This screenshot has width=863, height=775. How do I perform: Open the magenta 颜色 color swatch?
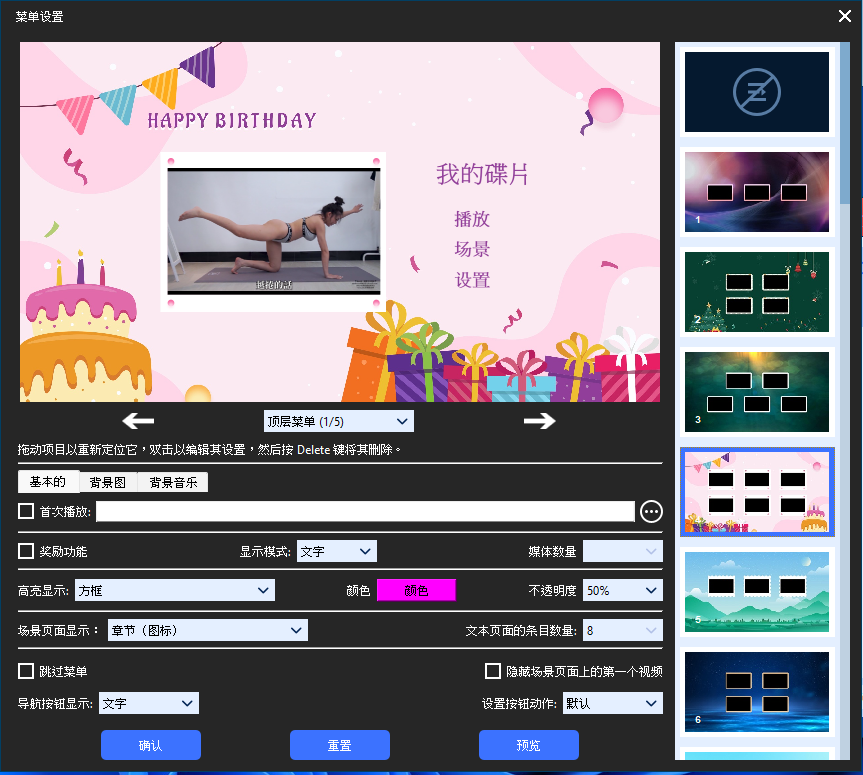pos(416,591)
